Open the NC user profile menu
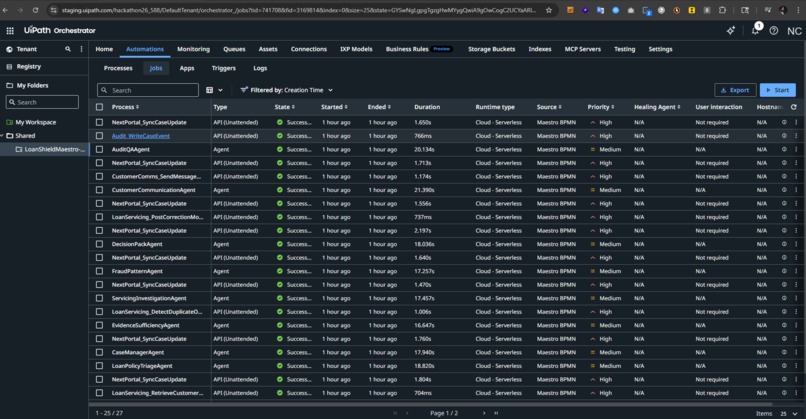The width and height of the screenshot is (806, 419). pos(794,31)
